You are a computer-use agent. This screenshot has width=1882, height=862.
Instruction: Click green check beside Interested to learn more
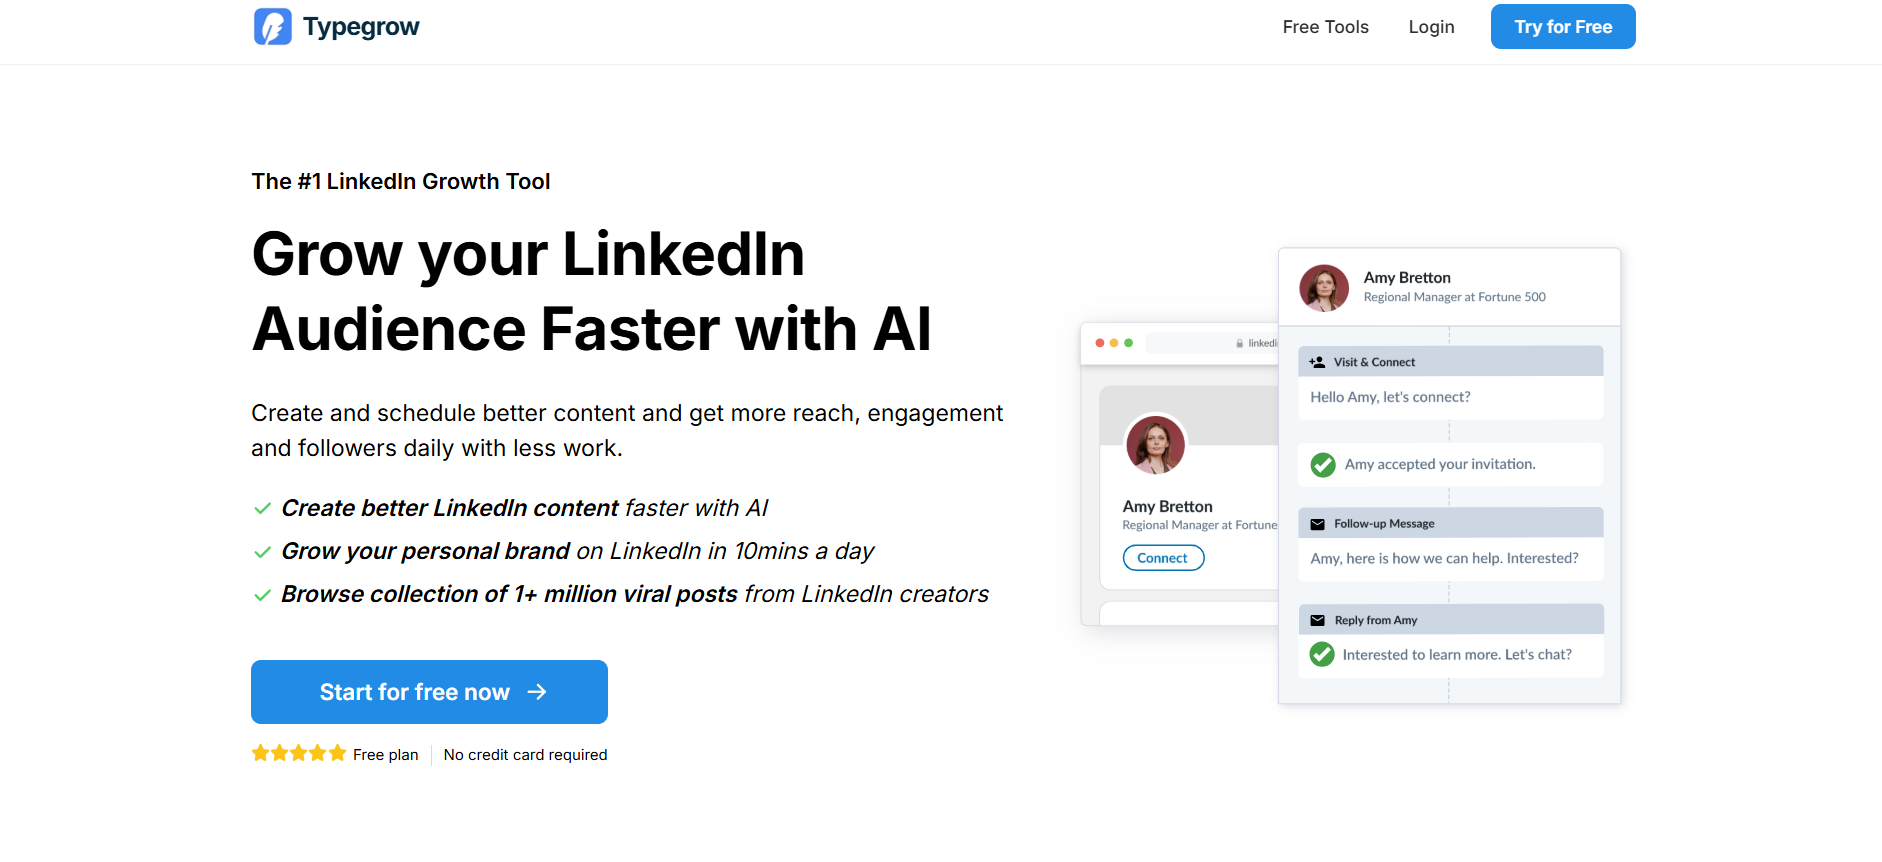[1322, 655]
